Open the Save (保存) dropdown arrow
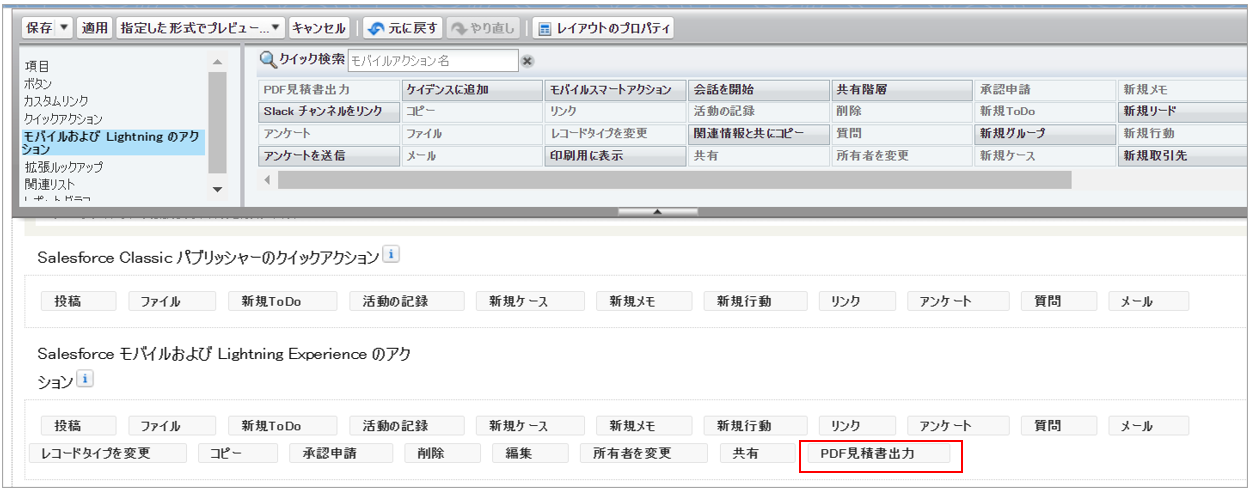This screenshot has height=494, width=1254. click(x=65, y=28)
